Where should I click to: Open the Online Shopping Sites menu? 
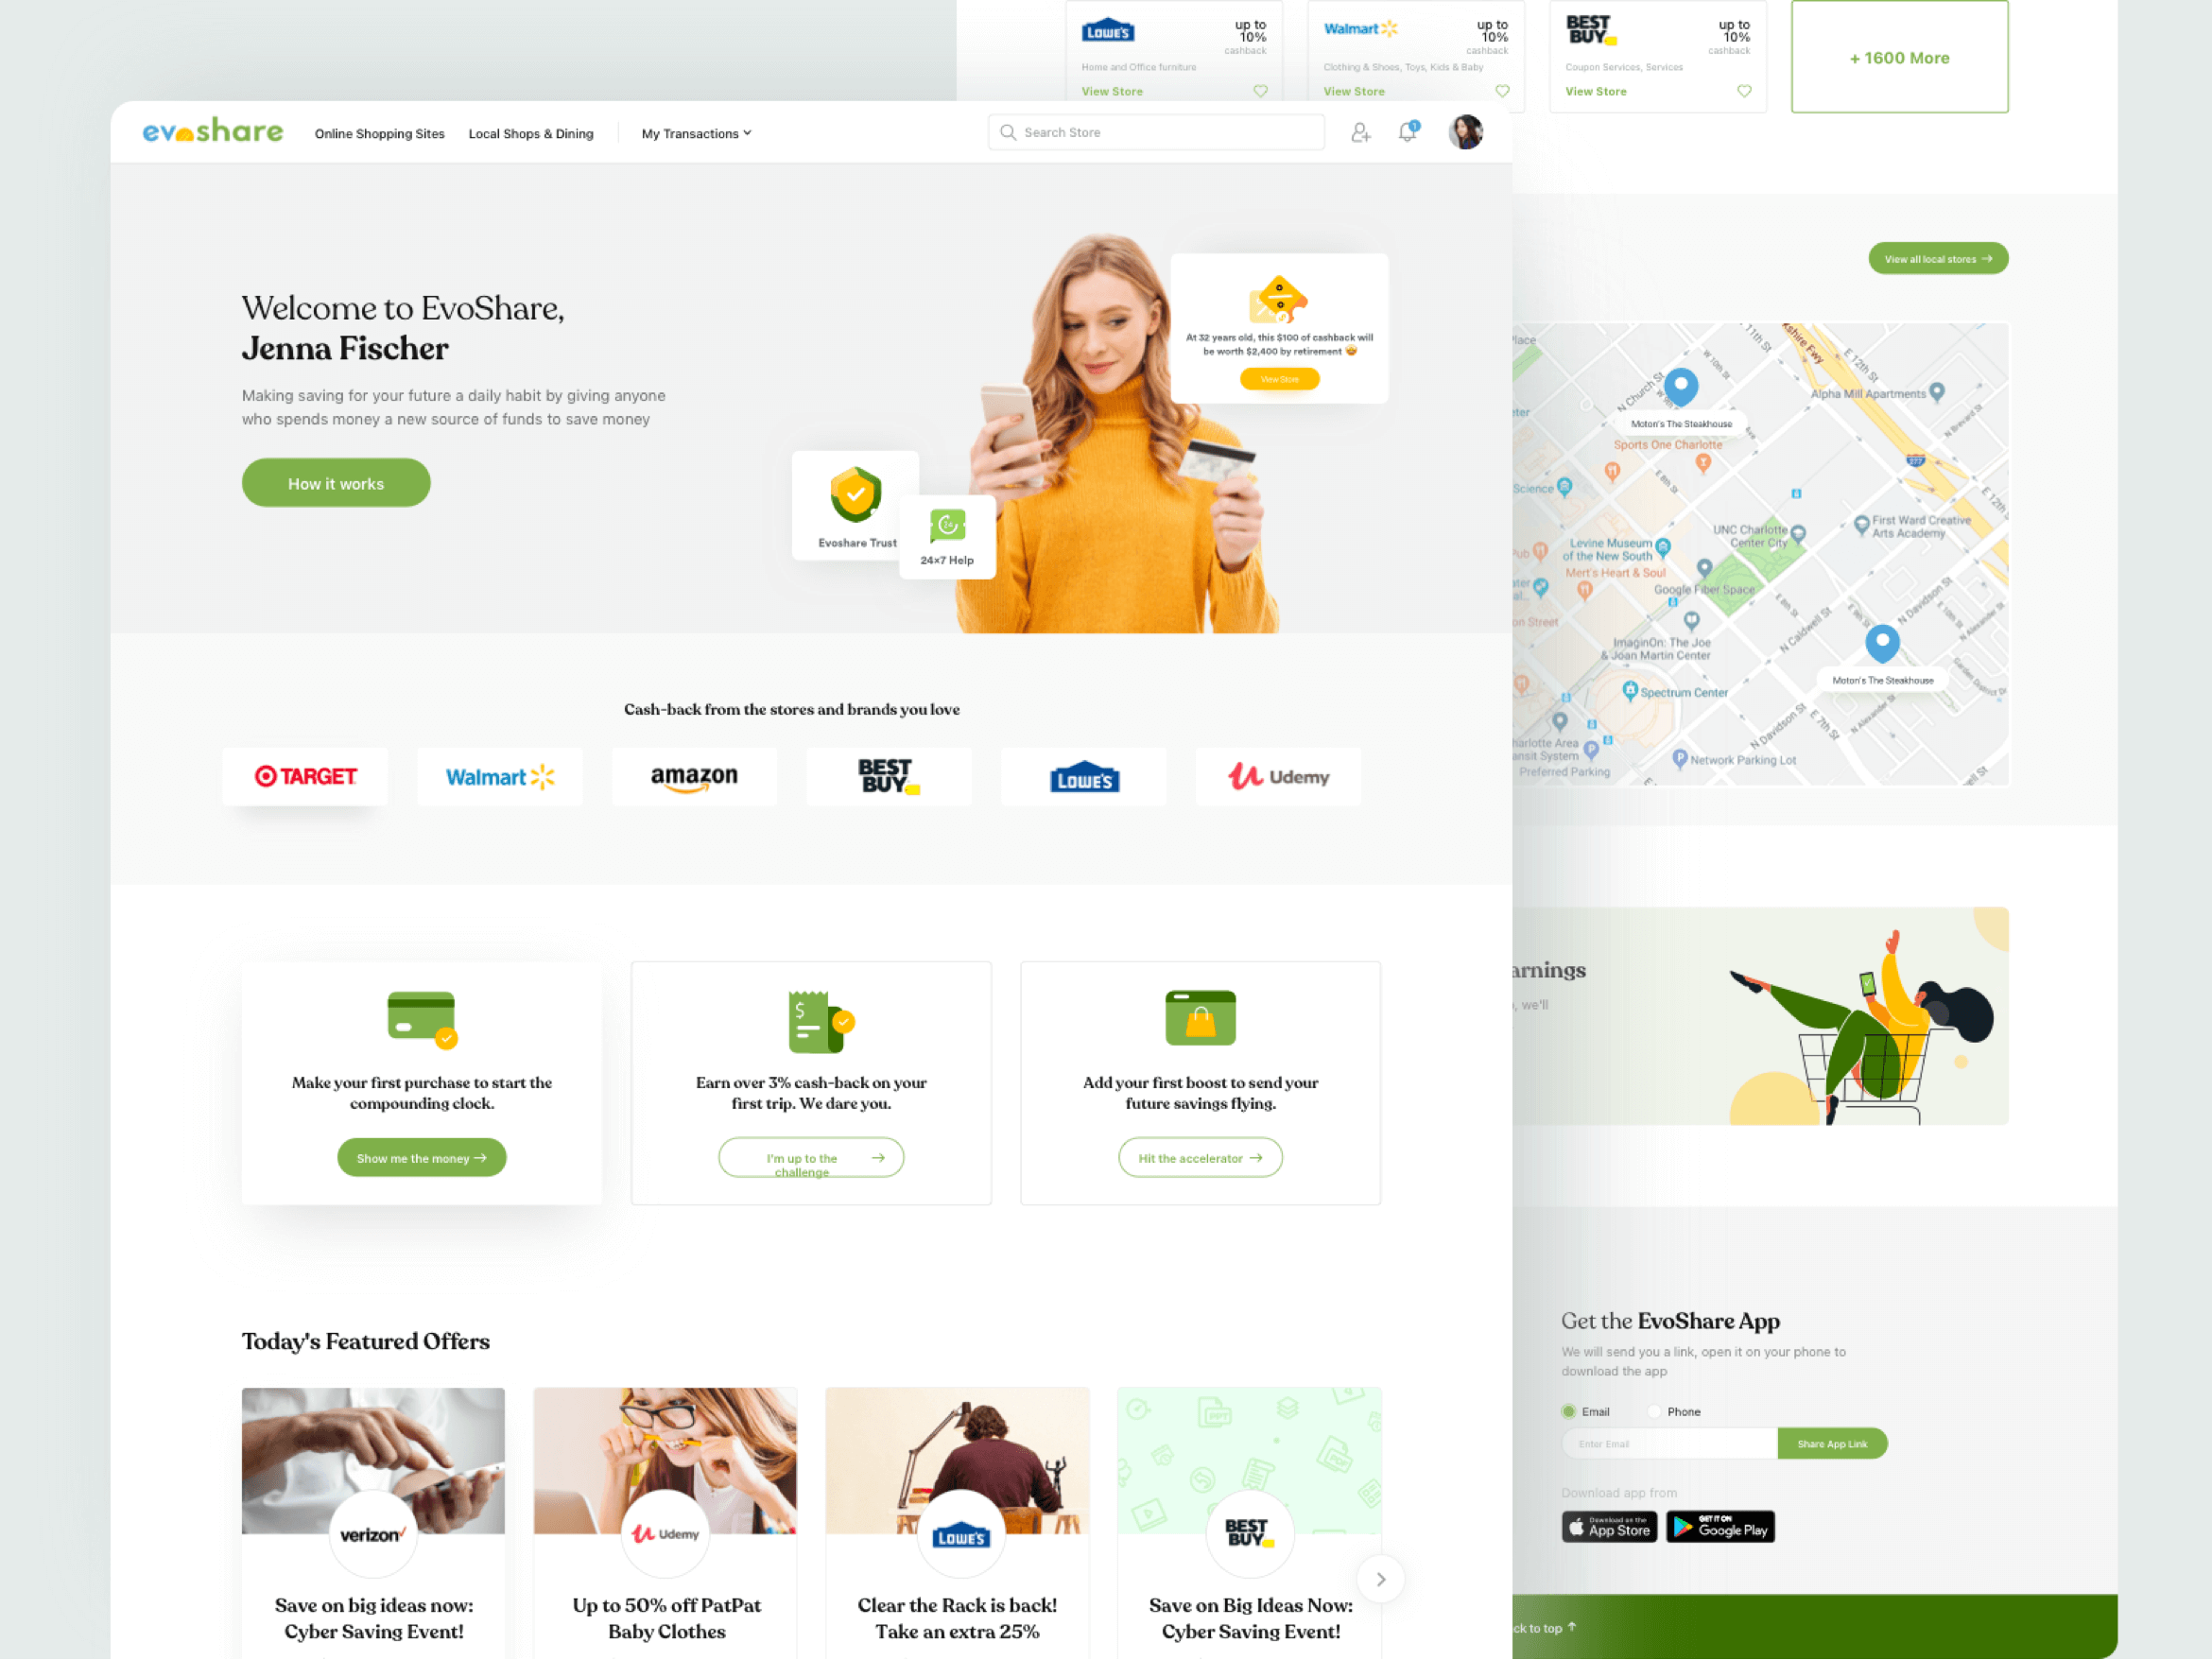[x=379, y=133]
